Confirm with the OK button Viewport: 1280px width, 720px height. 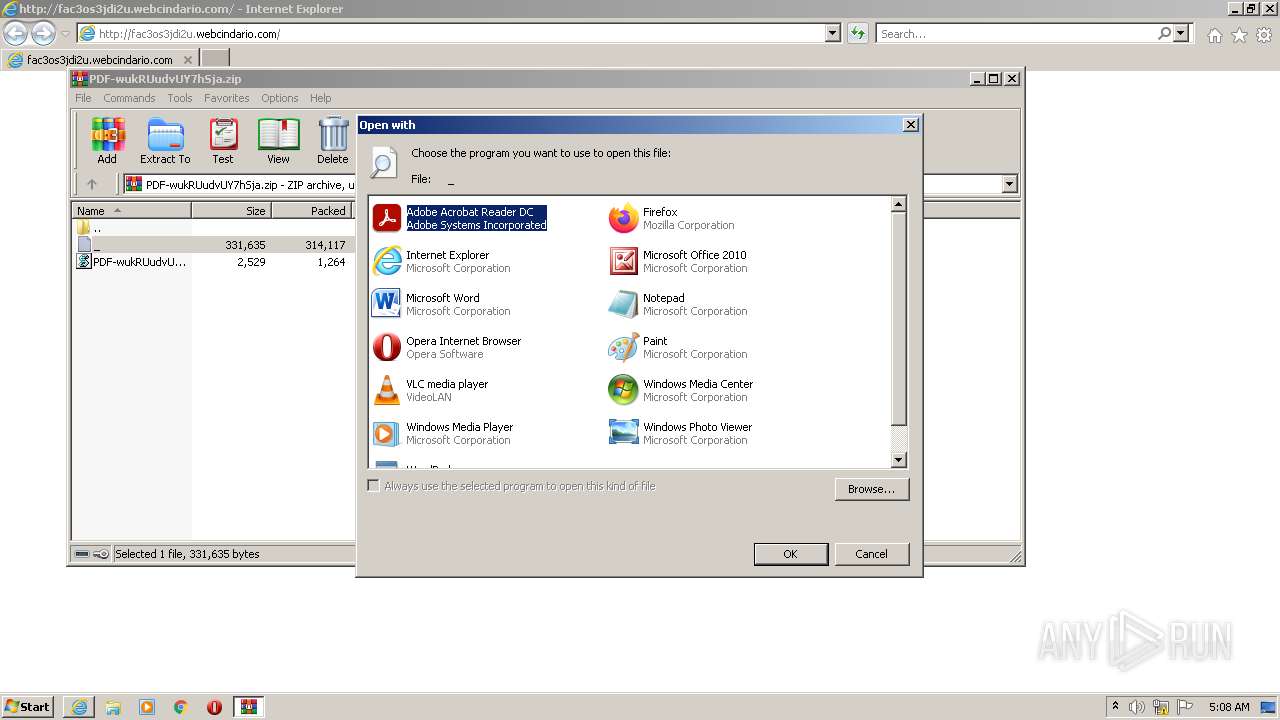pyautogui.click(x=790, y=554)
